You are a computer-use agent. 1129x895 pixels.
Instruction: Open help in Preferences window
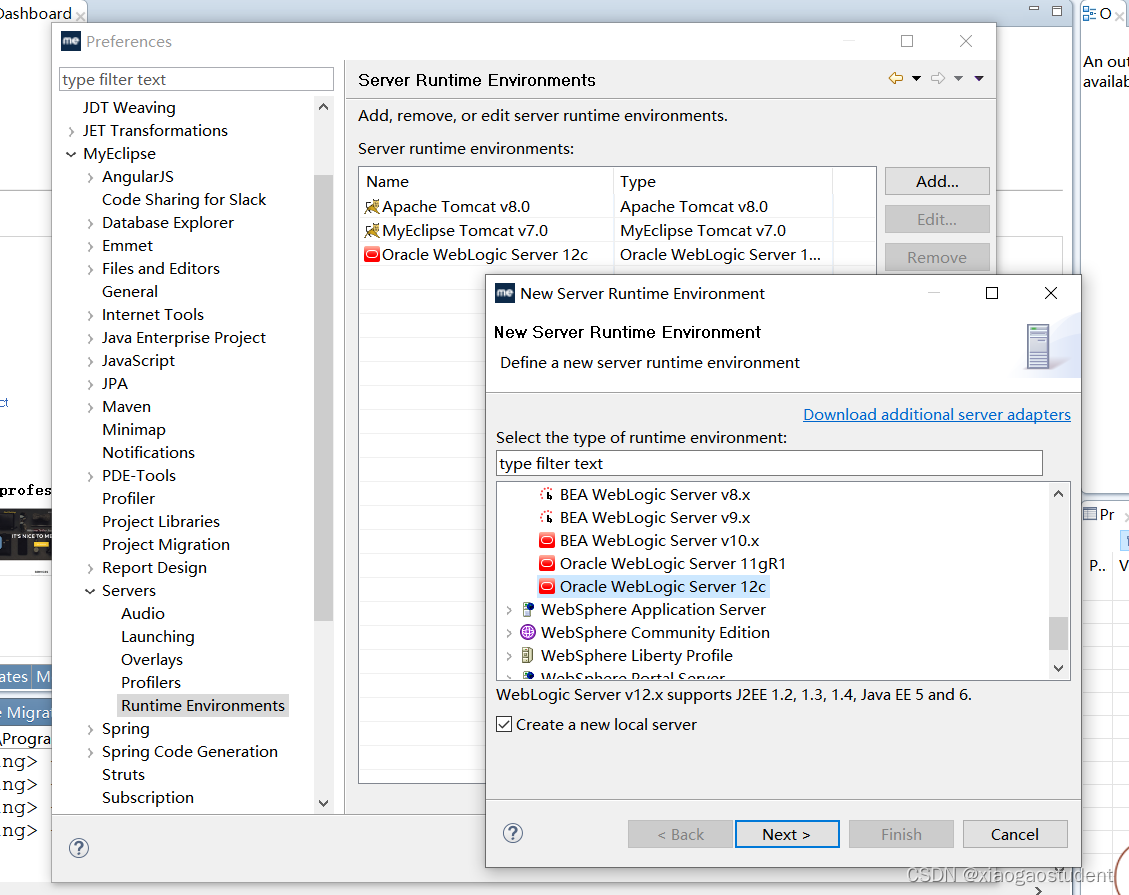[78, 847]
